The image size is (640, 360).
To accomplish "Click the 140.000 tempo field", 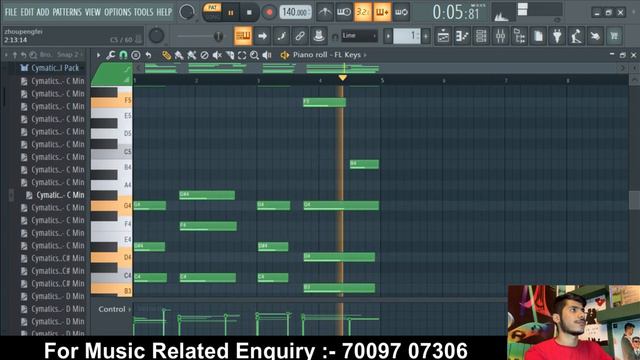I will [x=295, y=12].
